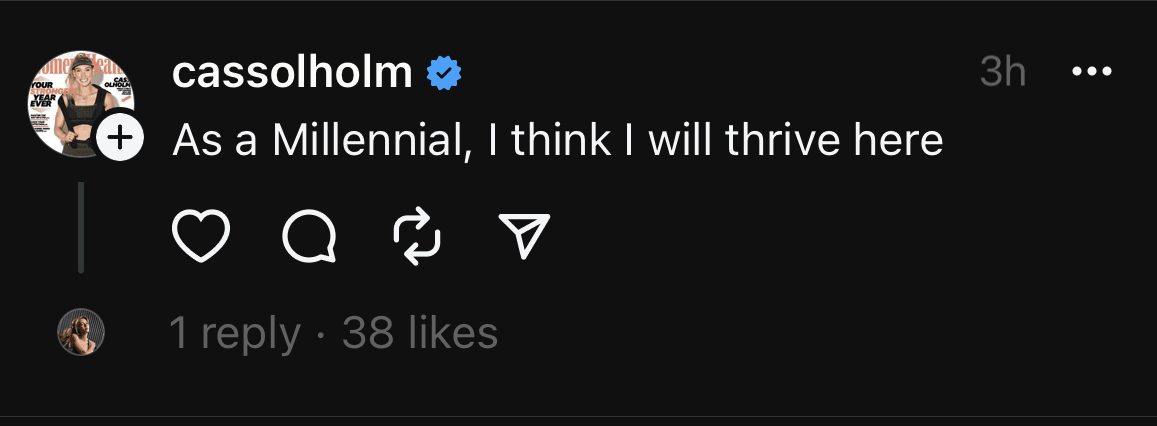Click the small replier avatar

(x=79, y=332)
